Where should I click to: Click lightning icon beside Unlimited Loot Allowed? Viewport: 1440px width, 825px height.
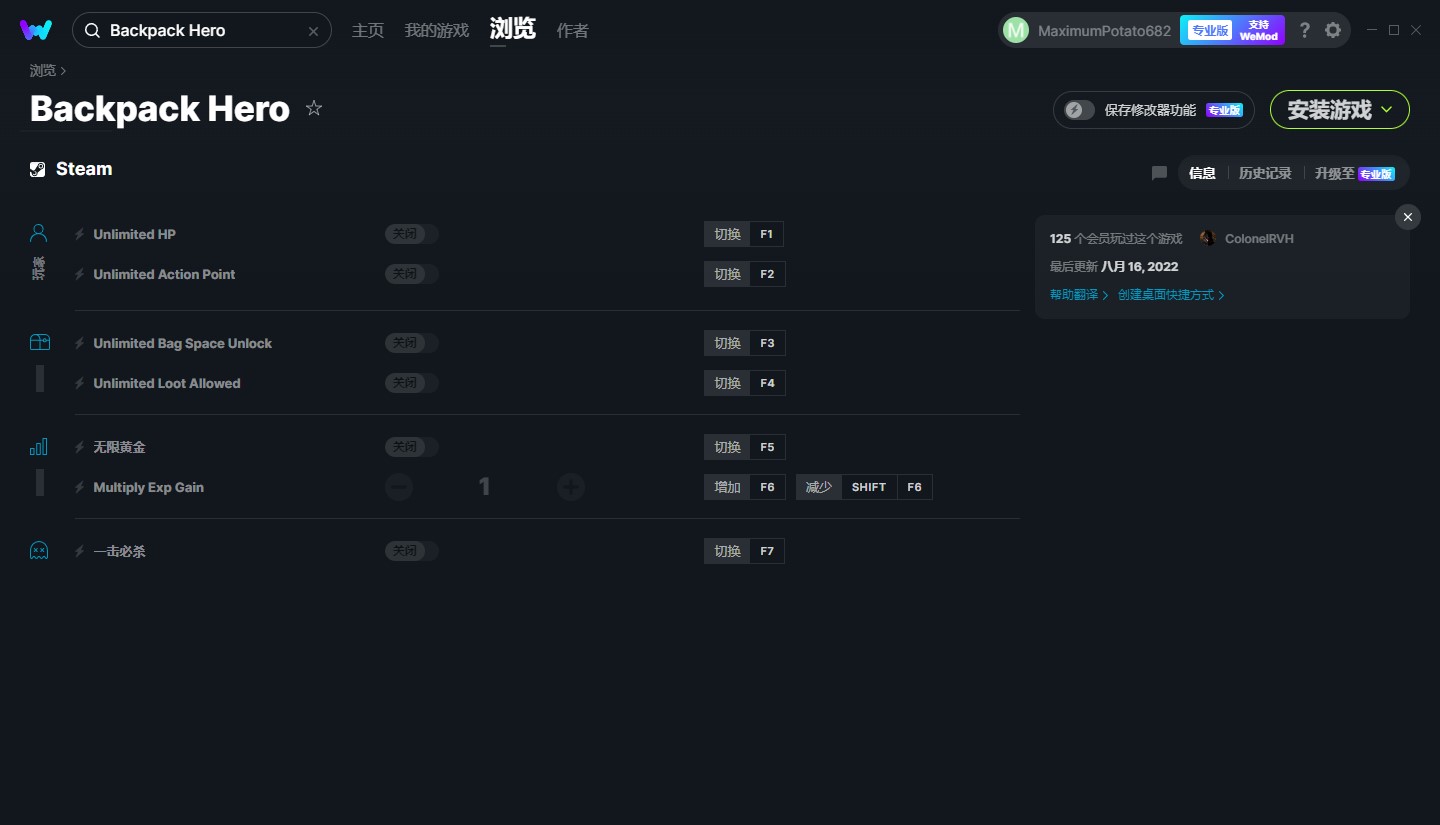[x=80, y=383]
